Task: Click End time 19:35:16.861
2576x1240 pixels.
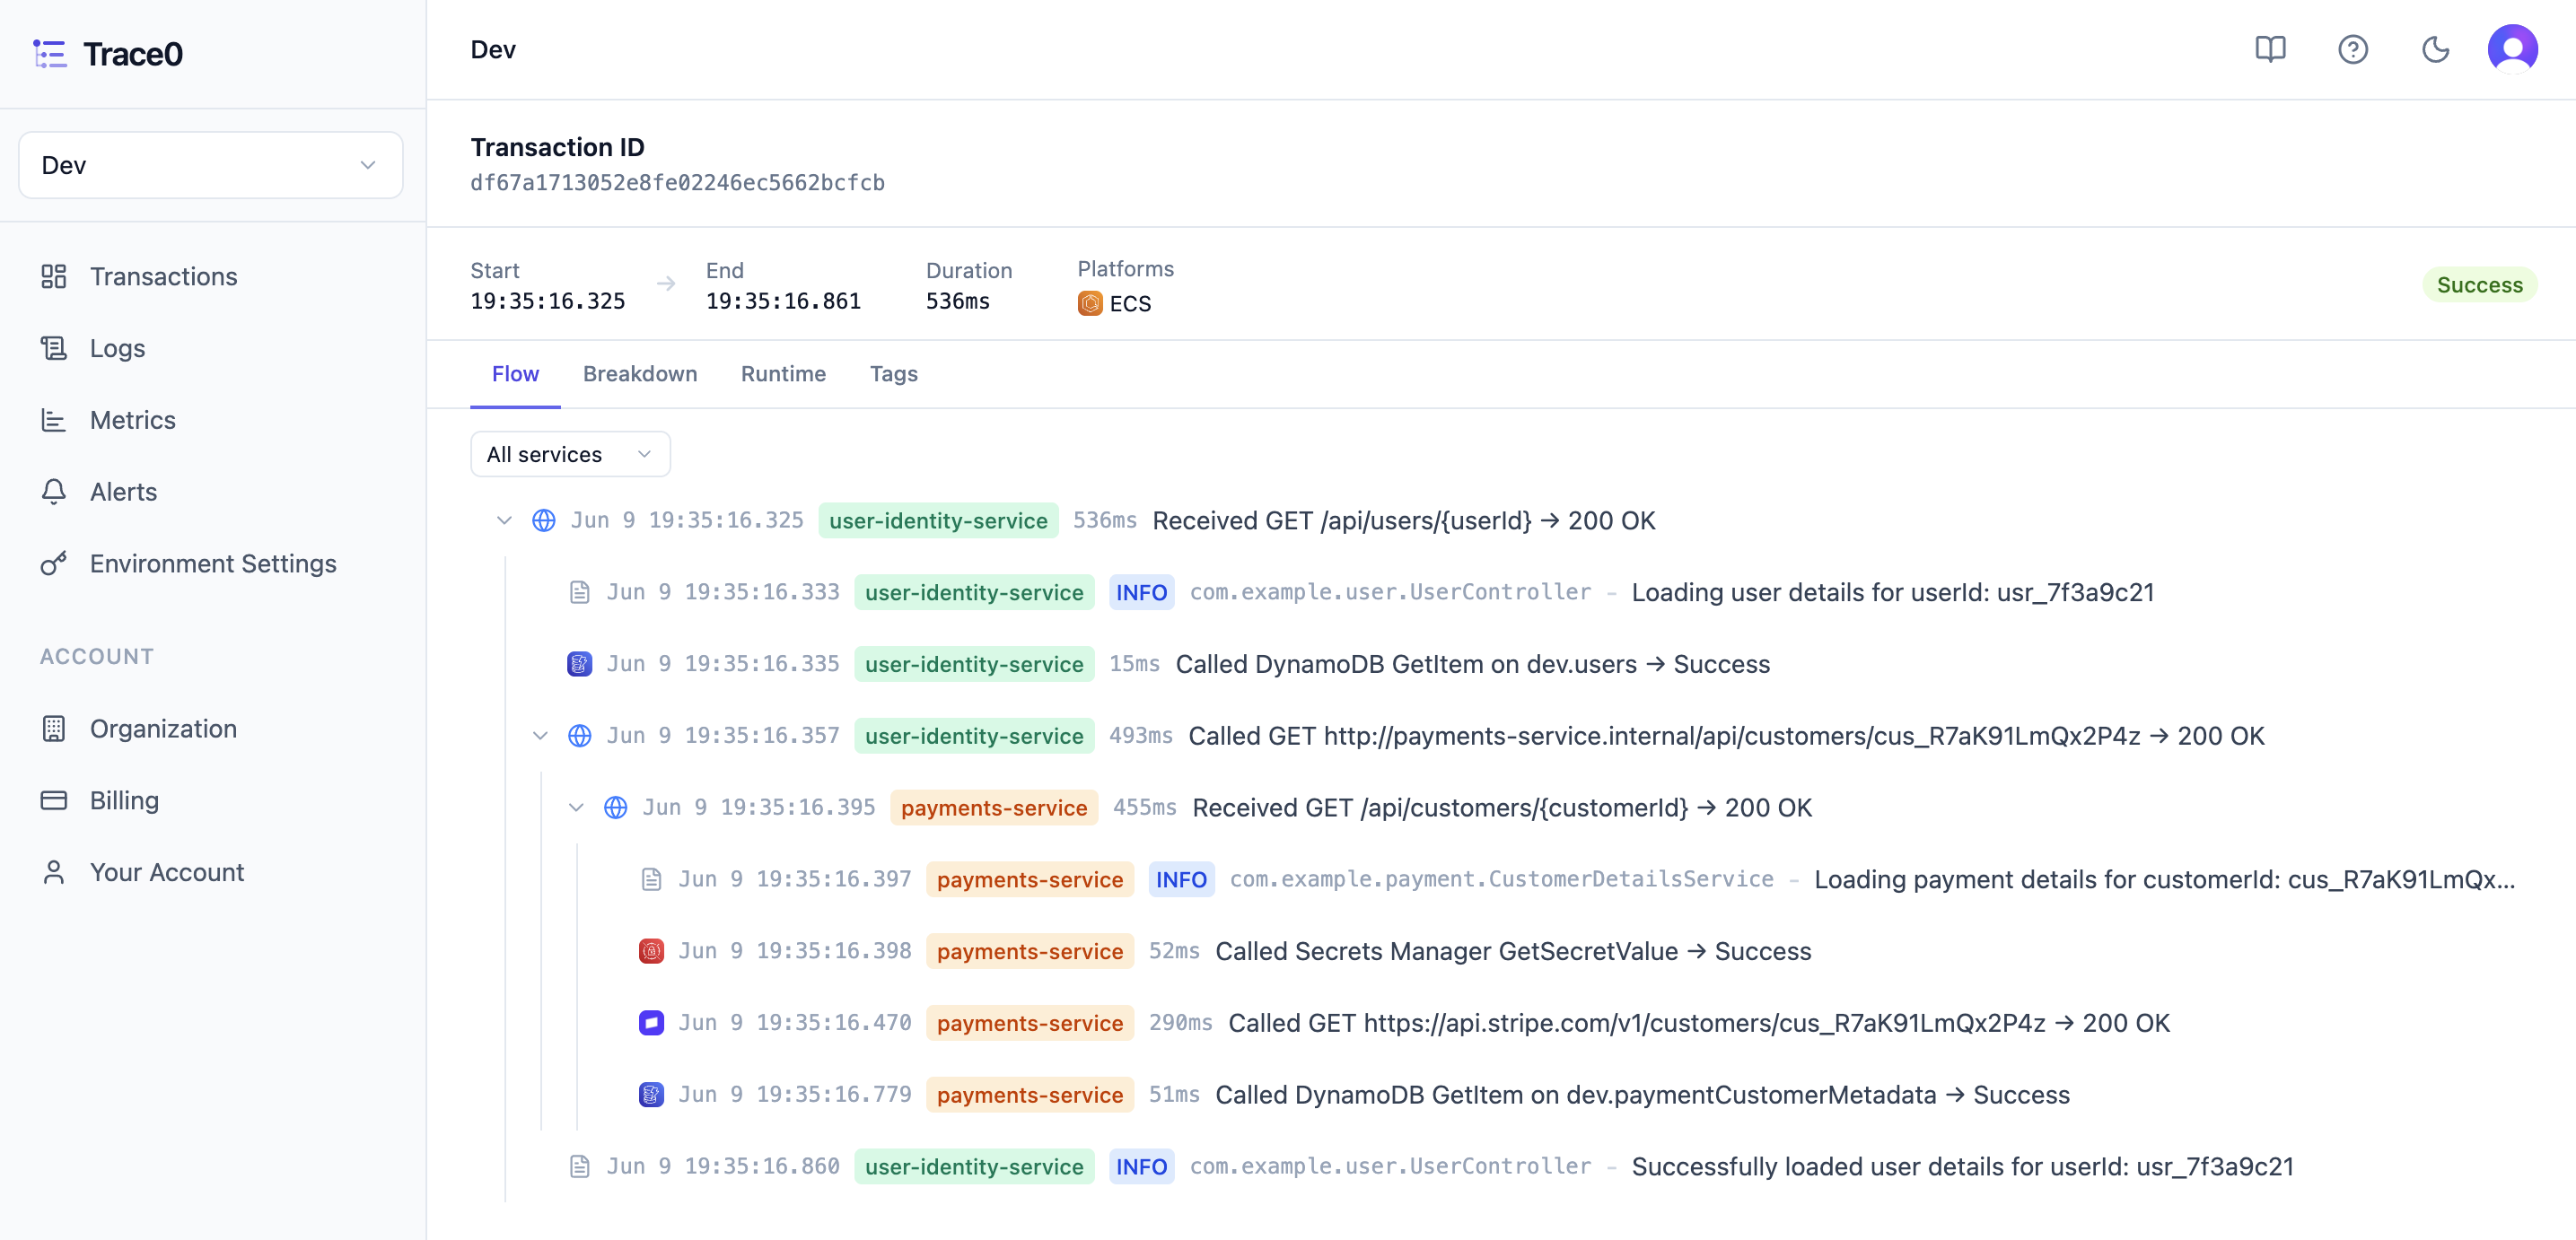Action: (x=783, y=301)
